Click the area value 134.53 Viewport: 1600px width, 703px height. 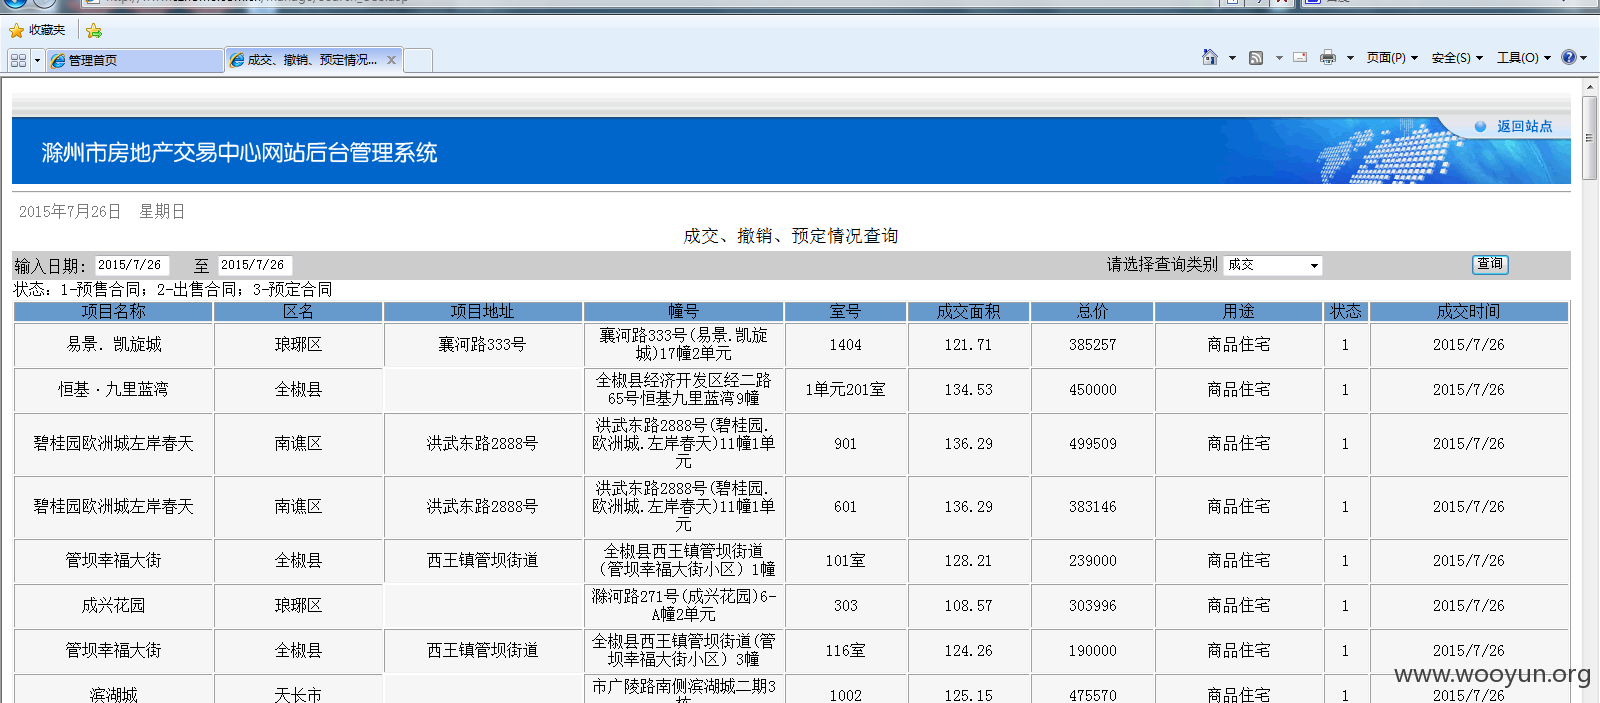(x=968, y=390)
